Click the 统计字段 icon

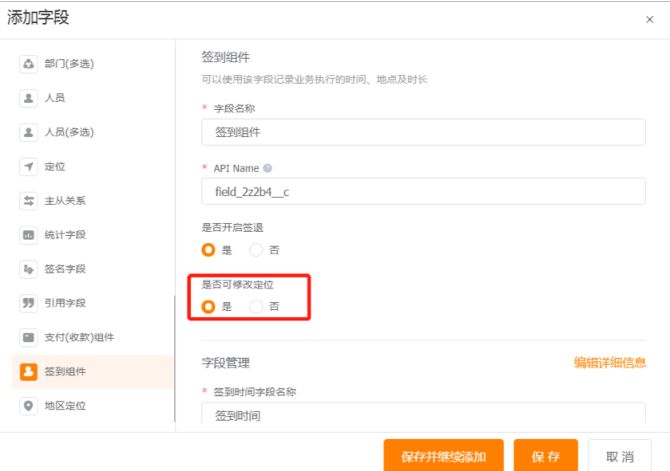[x=29, y=235]
